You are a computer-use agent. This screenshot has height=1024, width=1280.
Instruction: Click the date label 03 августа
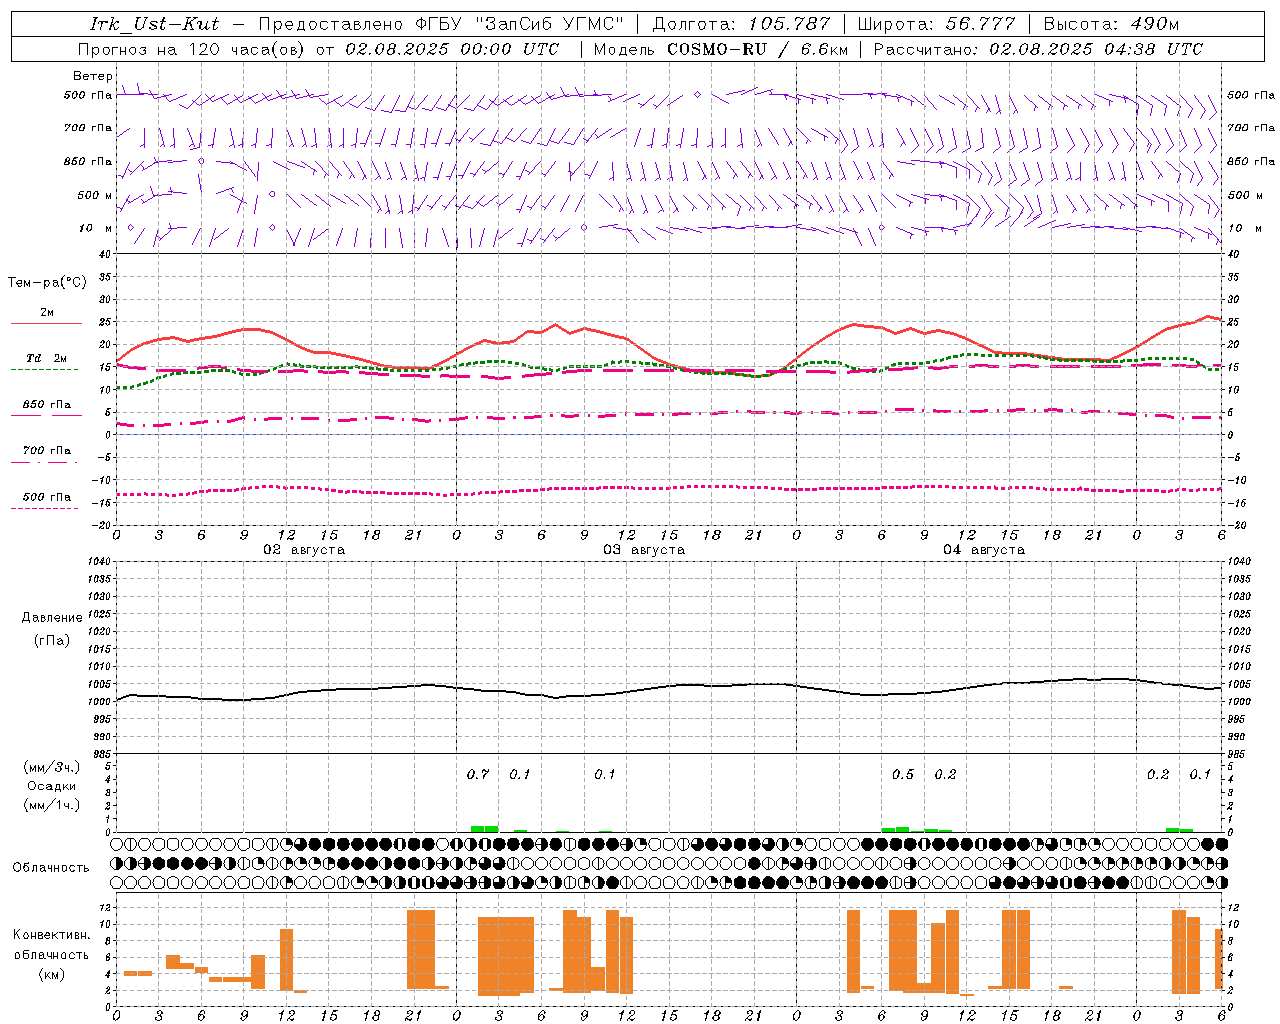click(644, 550)
